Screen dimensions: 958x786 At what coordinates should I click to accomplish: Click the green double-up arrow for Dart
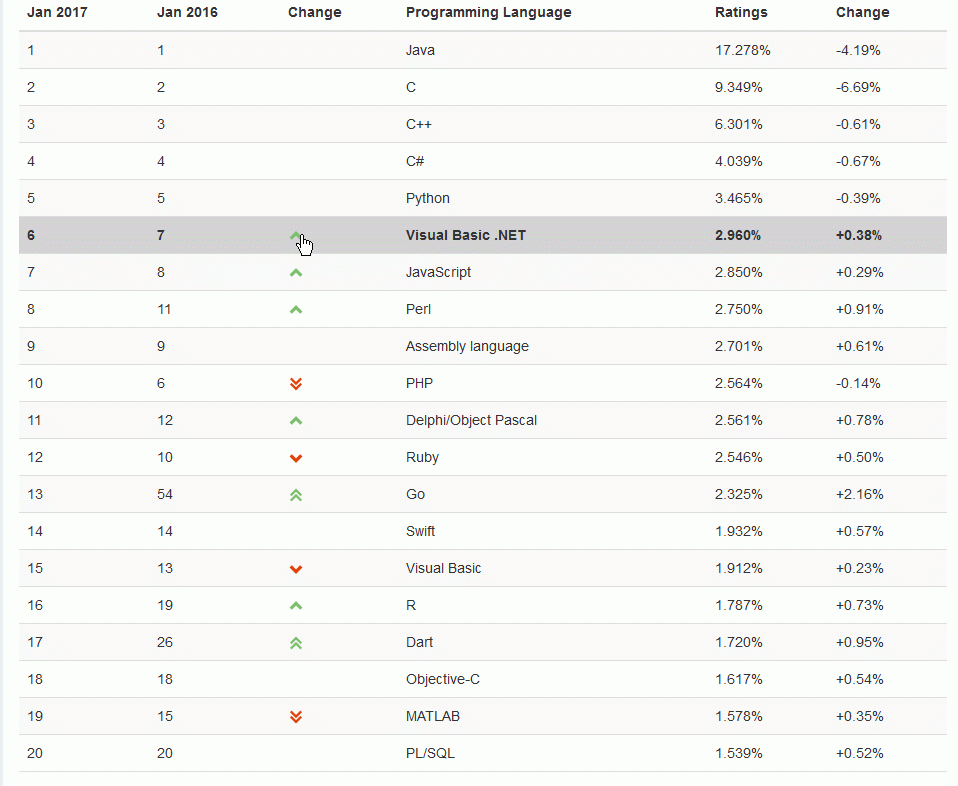[295, 643]
